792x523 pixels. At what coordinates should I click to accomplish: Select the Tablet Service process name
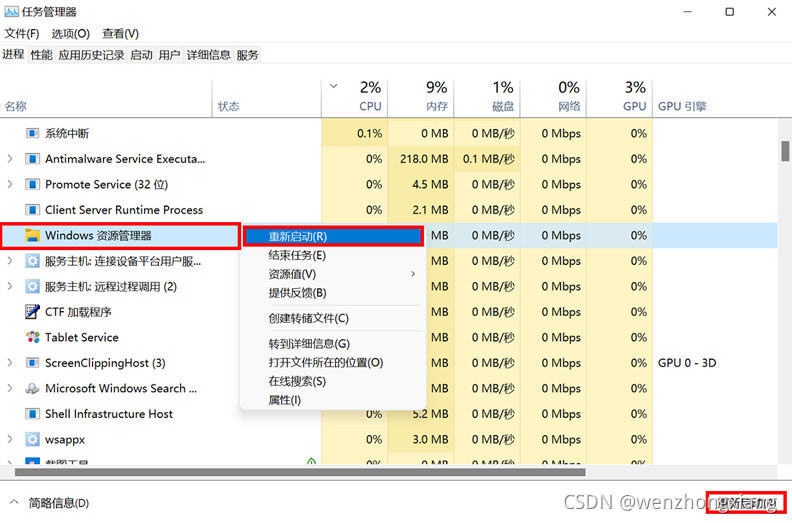tap(82, 337)
